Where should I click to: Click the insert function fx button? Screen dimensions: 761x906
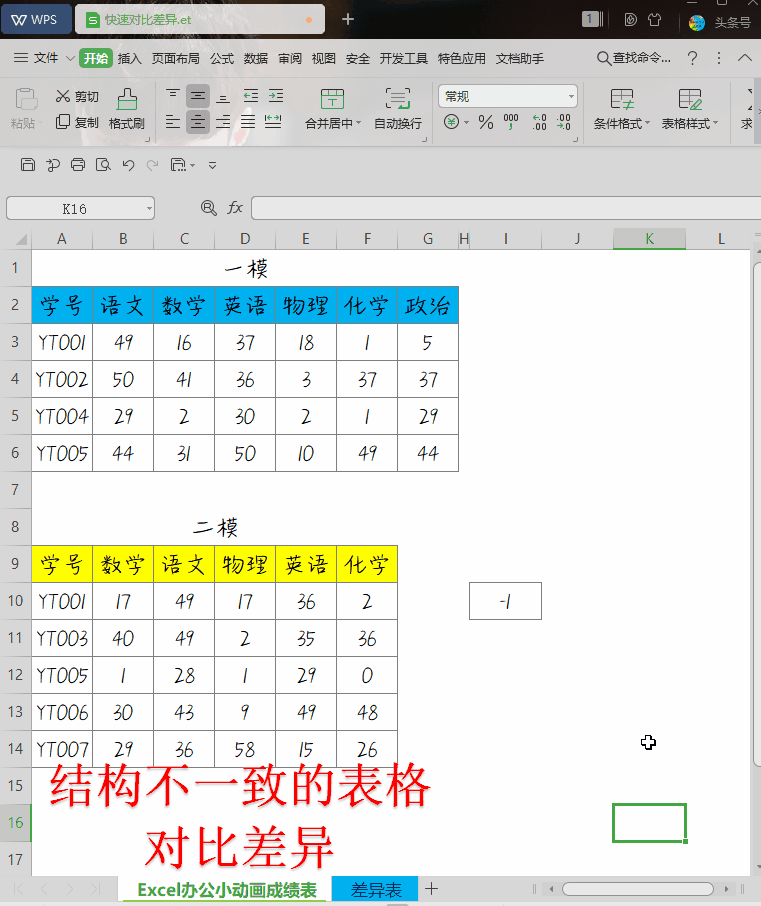(x=235, y=207)
